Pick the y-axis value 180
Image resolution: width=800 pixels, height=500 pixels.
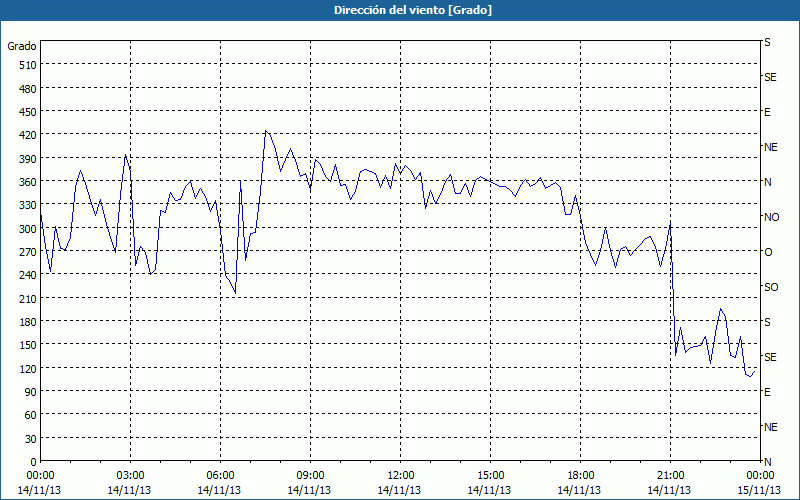(28, 322)
